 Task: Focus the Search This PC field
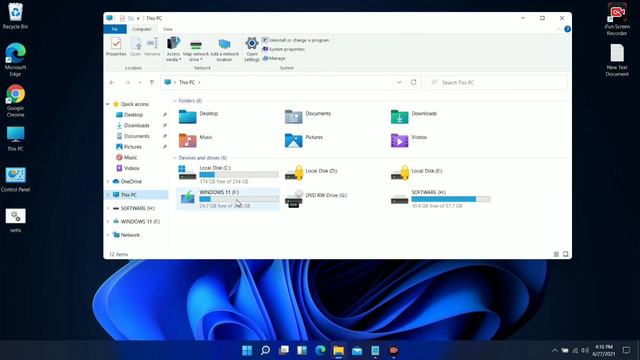pos(496,82)
